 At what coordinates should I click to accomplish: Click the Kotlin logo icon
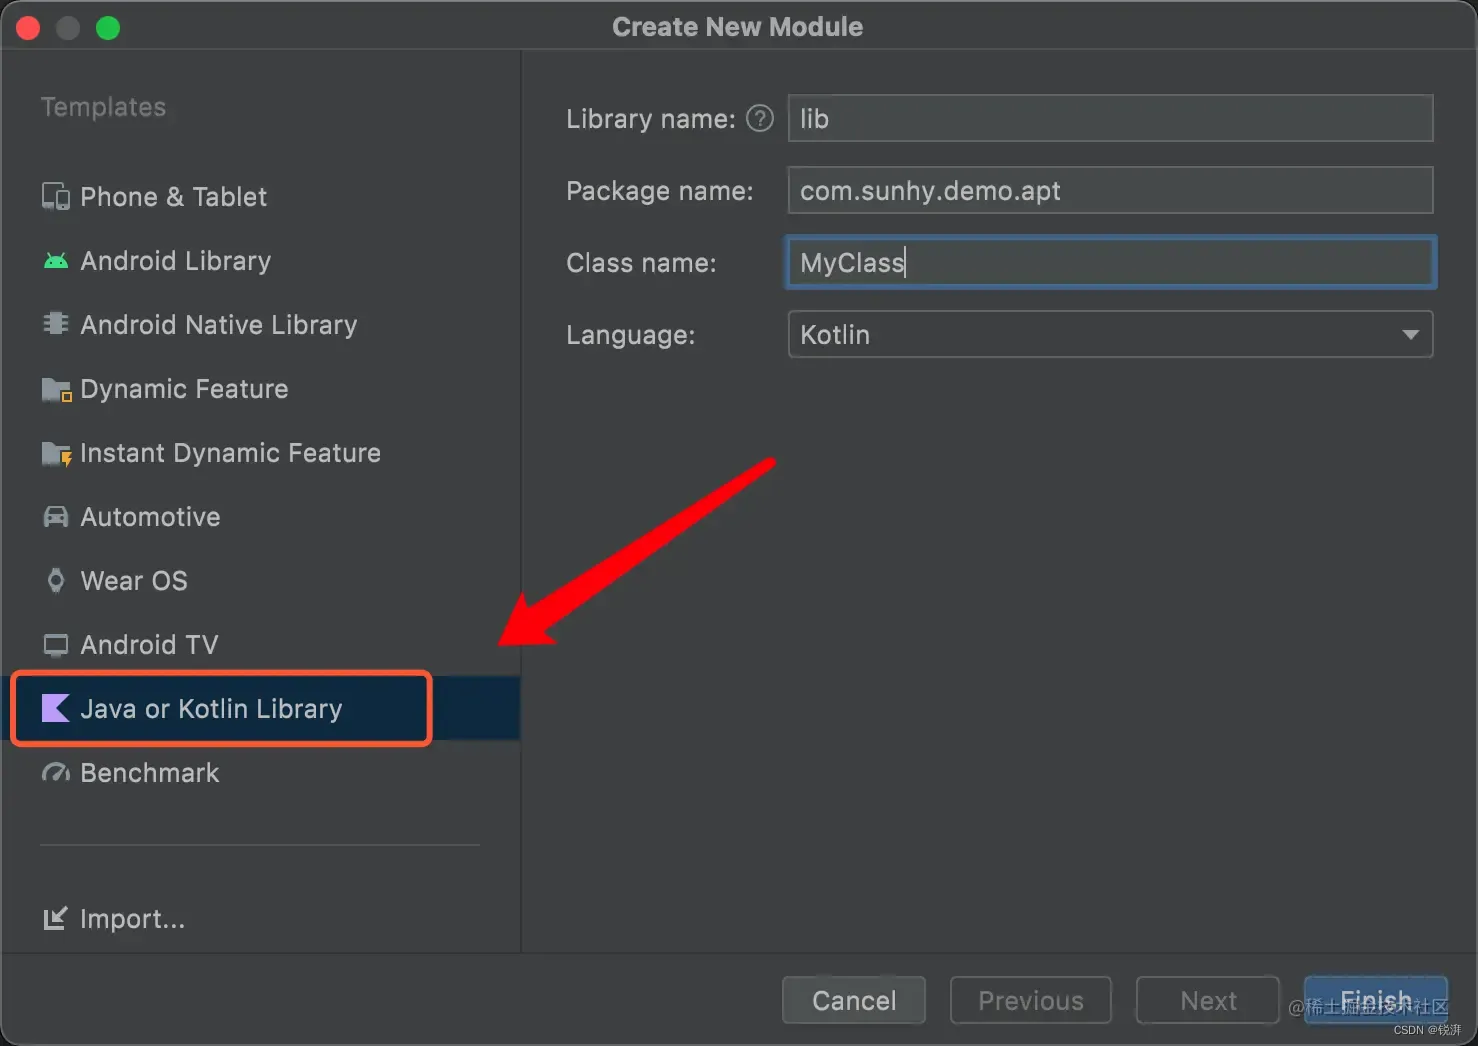[x=56, y=708]
